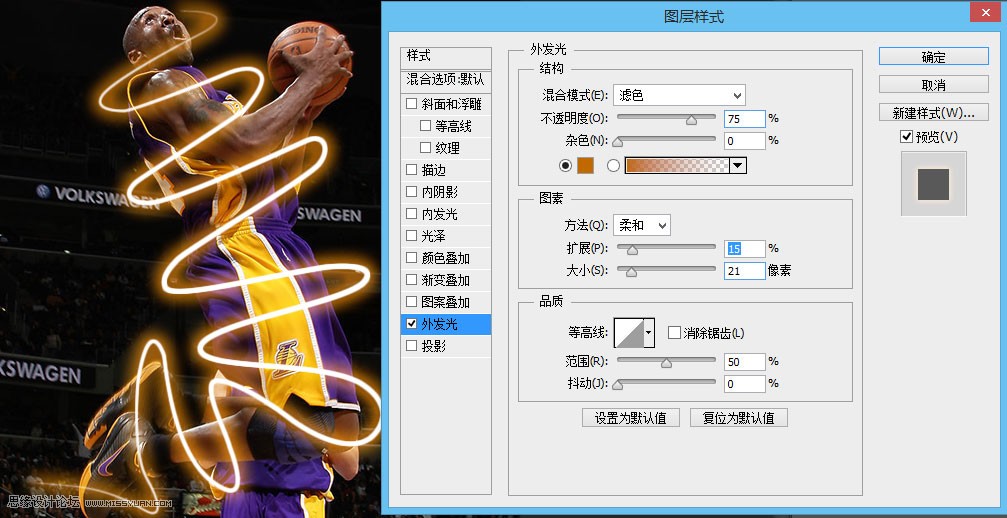Click the 杂色 noise slider handle
Image resolution: width=1007 pixels, height=518 pixels.
point(617,141)
